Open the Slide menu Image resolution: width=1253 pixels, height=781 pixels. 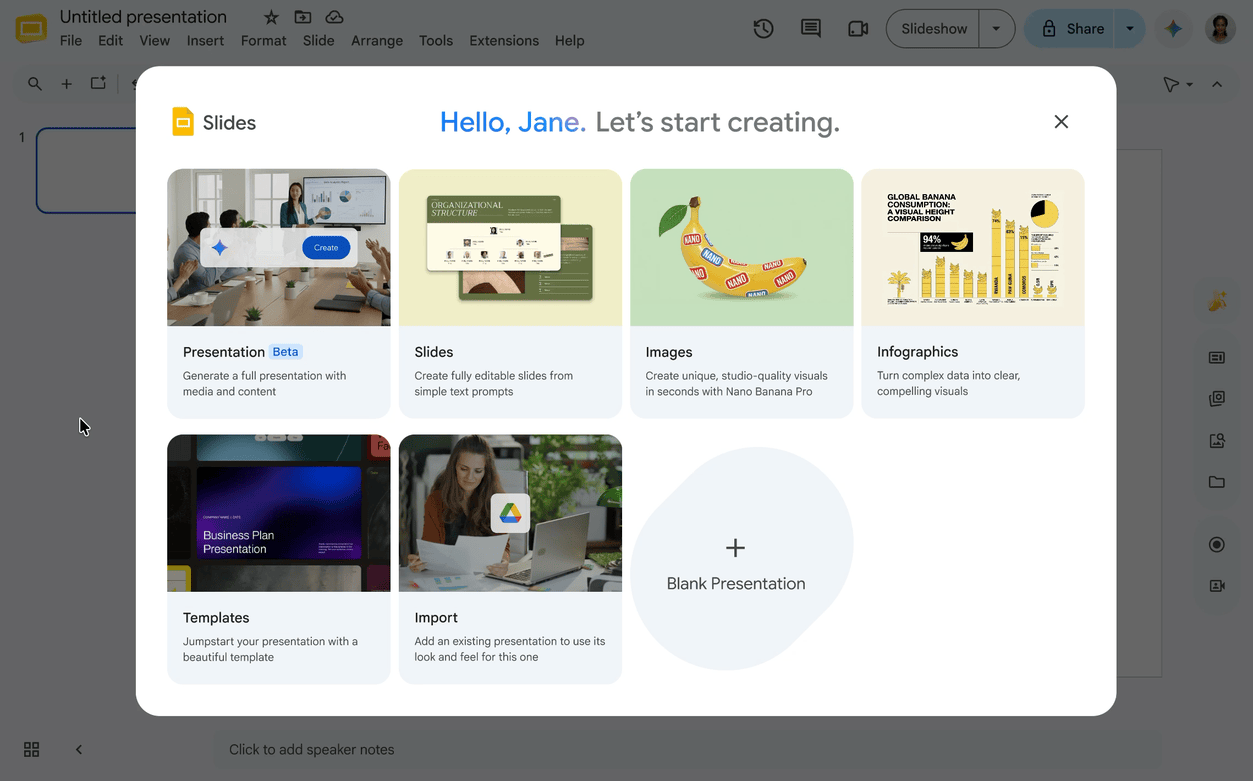318,41
